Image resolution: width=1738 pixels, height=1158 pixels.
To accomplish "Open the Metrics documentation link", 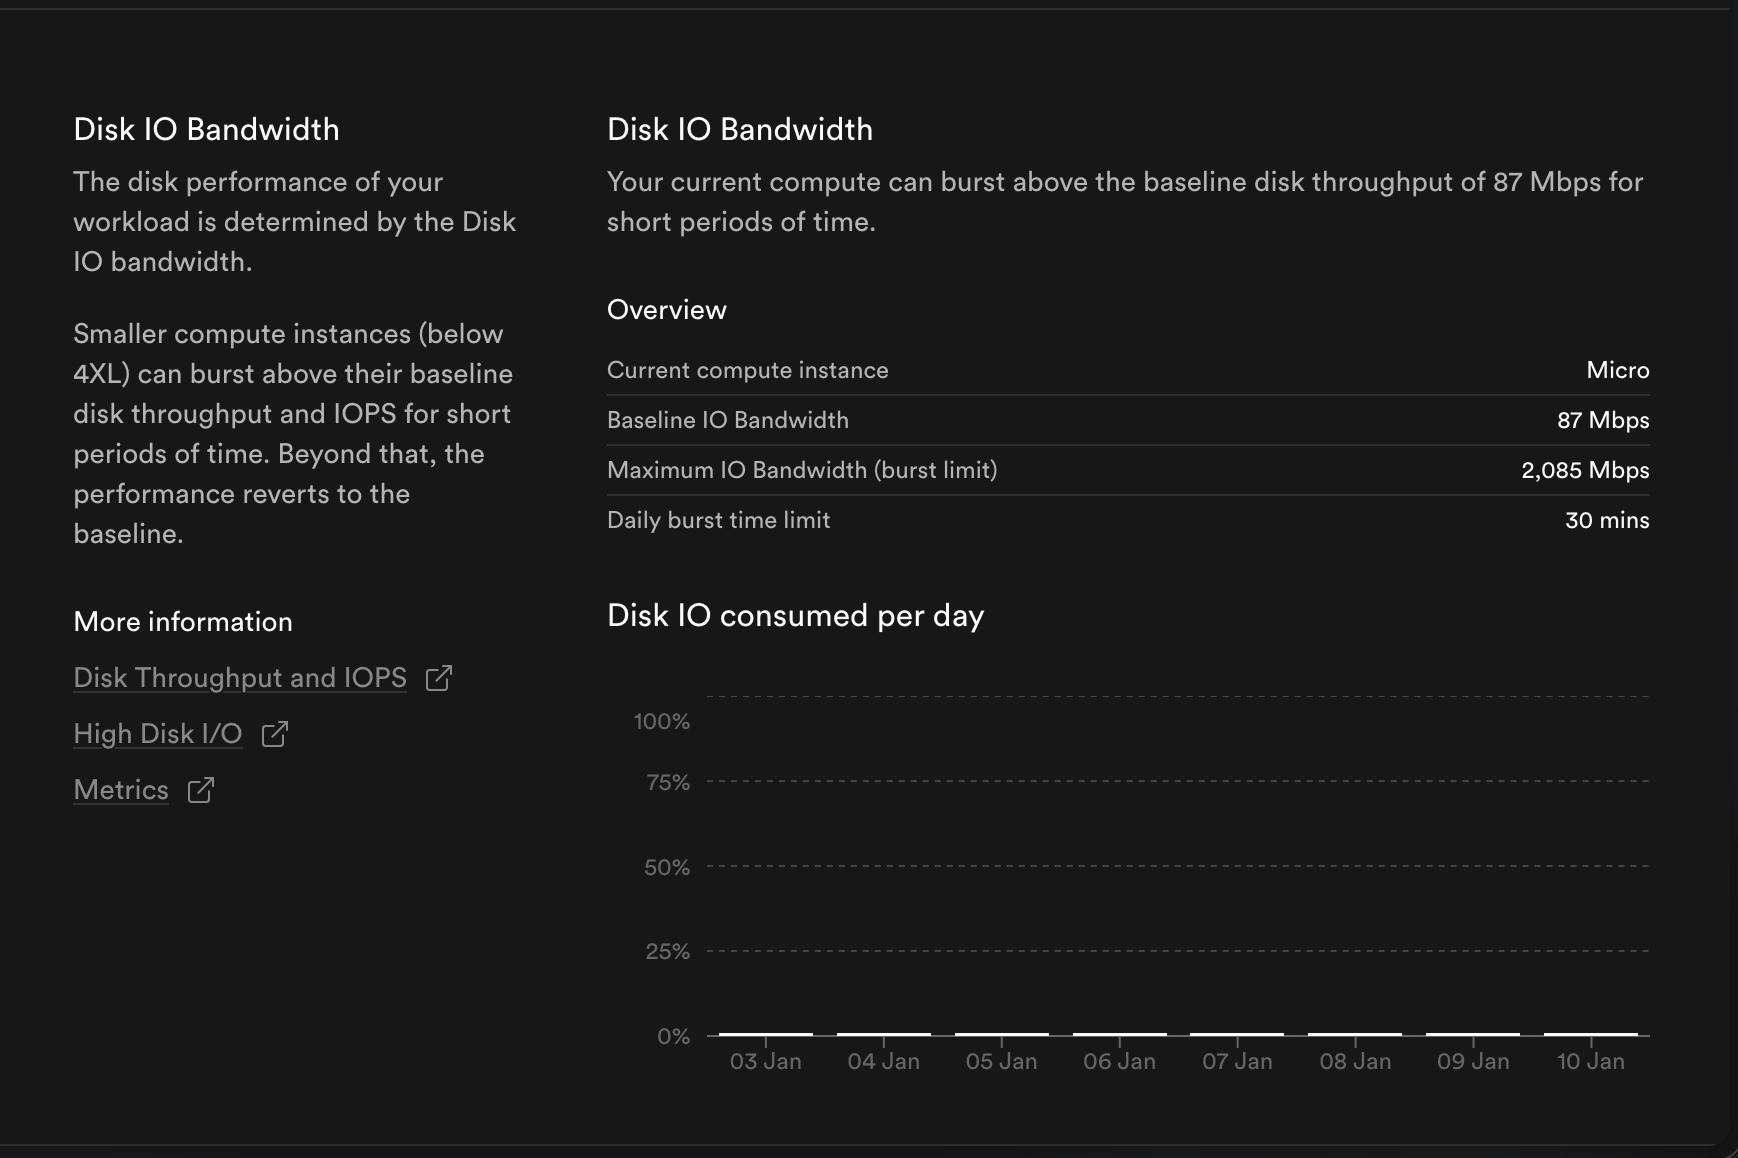I will (x=121, y=790).
